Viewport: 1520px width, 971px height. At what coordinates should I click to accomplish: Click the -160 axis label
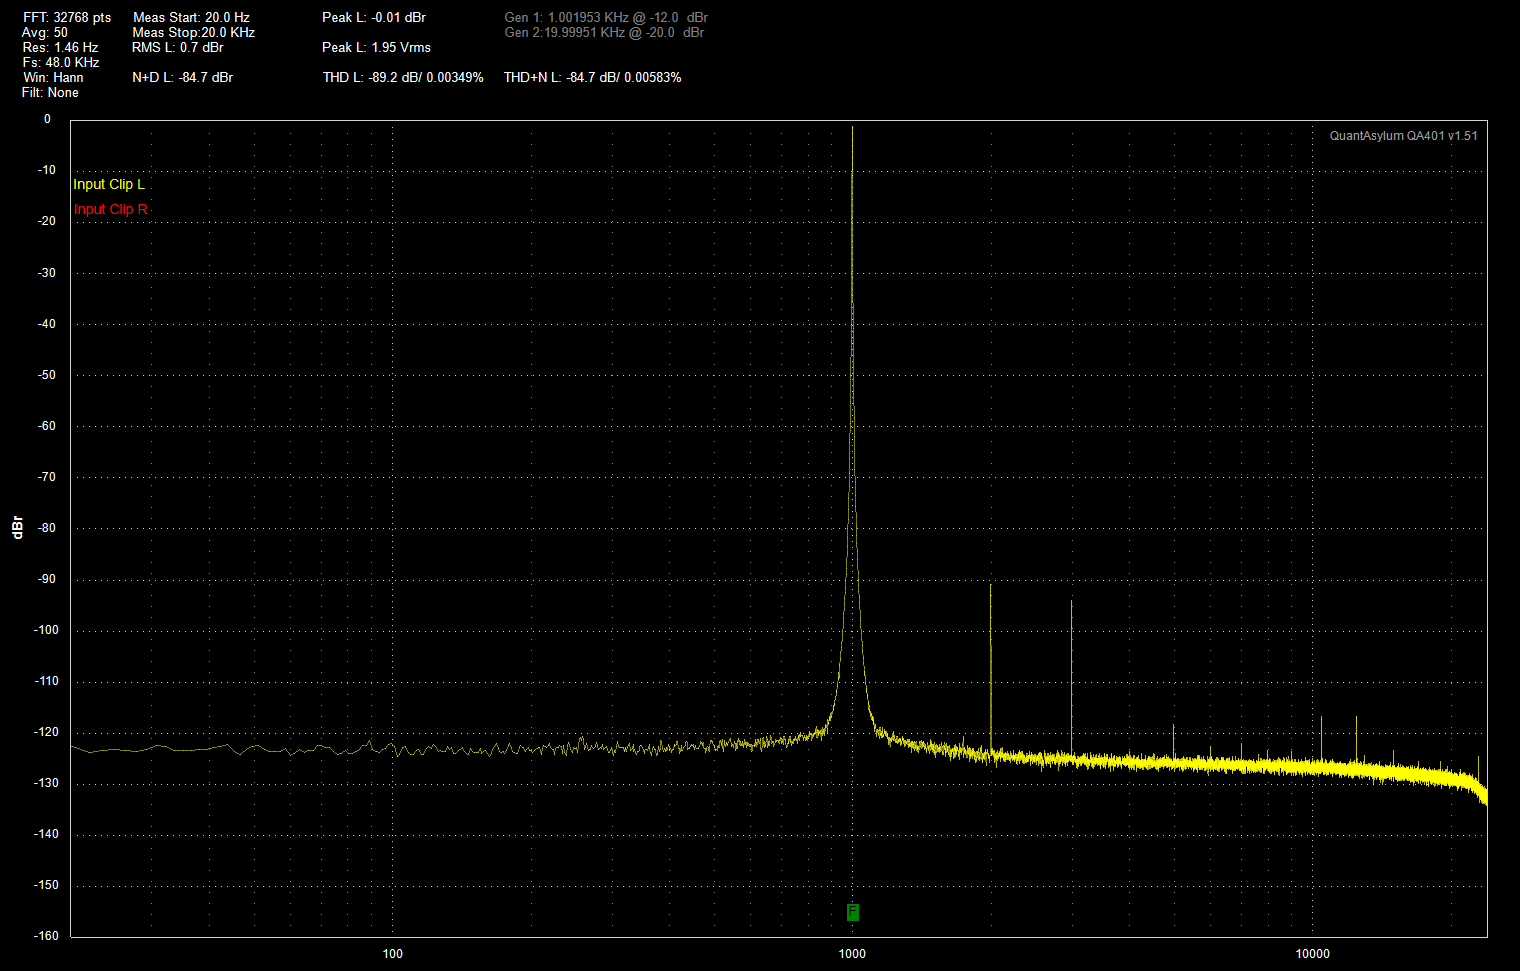point(47,936)
